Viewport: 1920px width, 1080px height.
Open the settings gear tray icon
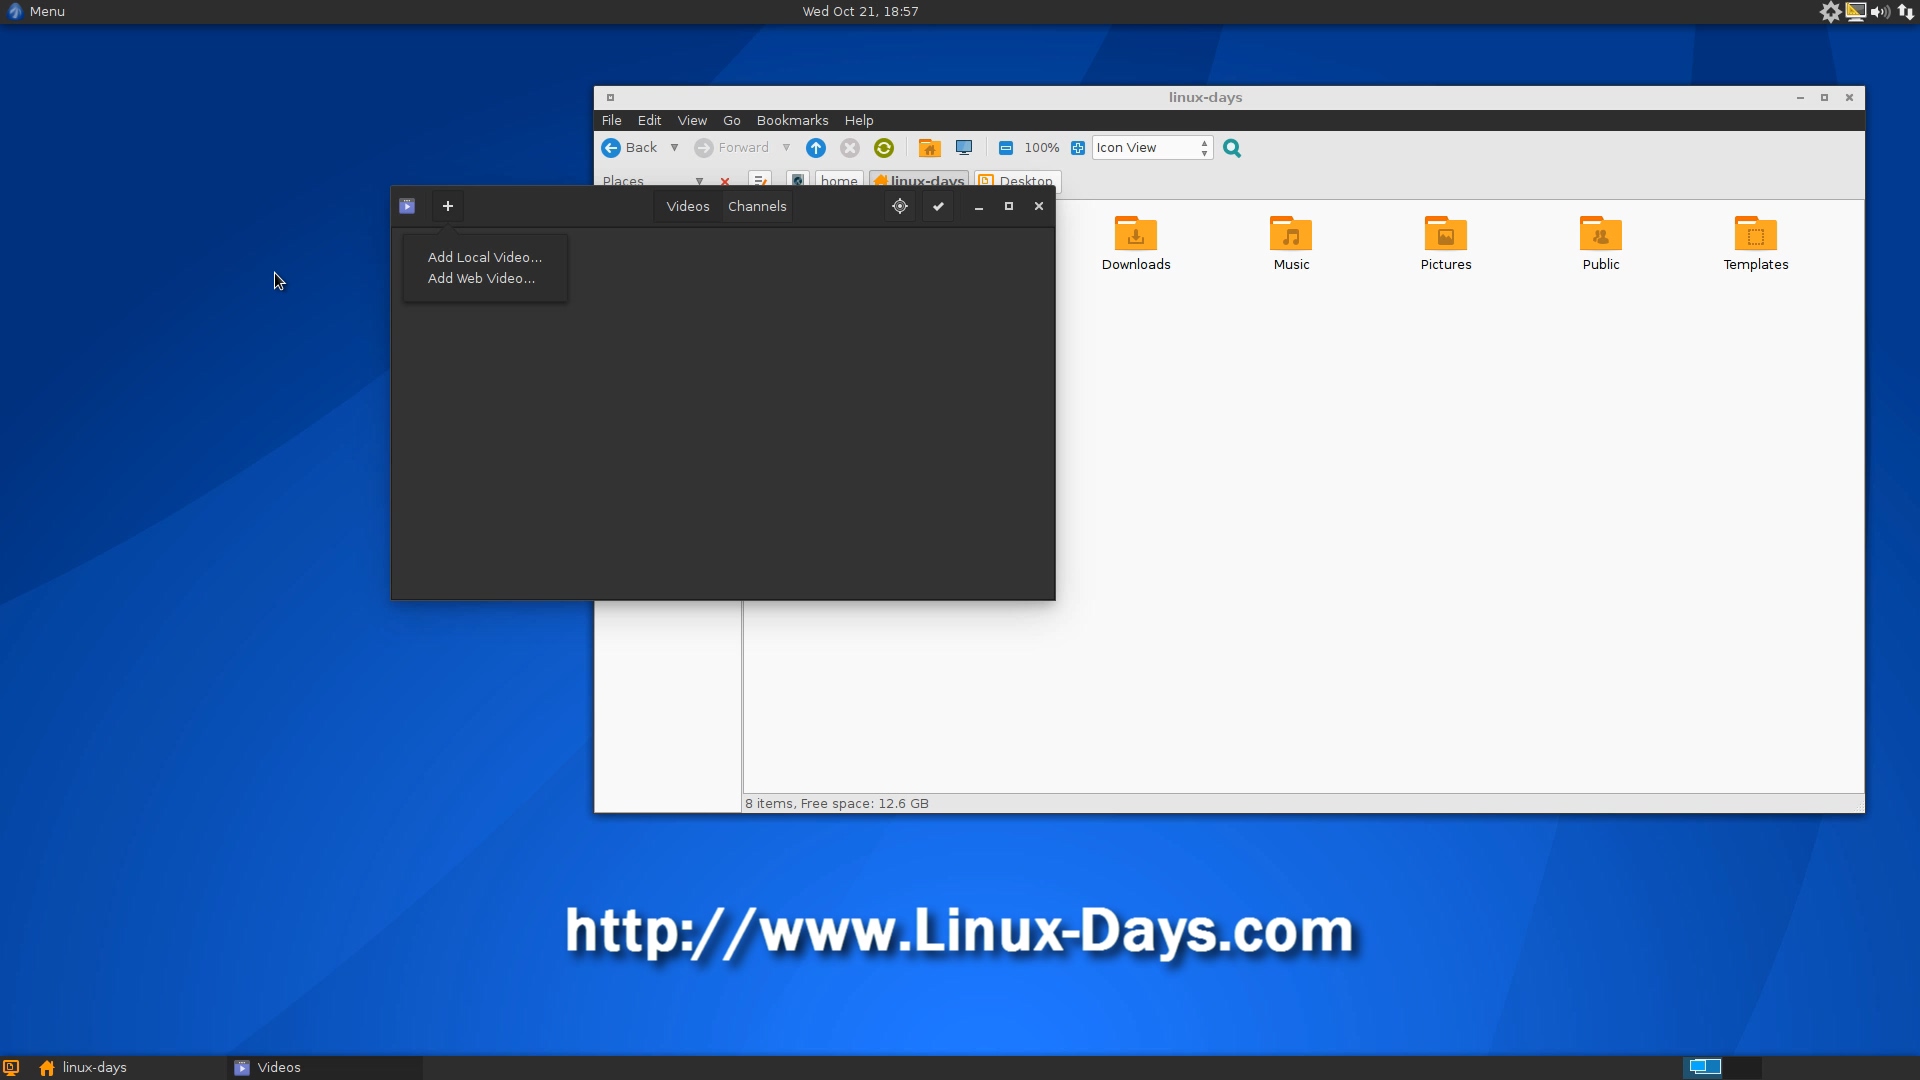pyautogui.click(x=1830, y=12)
